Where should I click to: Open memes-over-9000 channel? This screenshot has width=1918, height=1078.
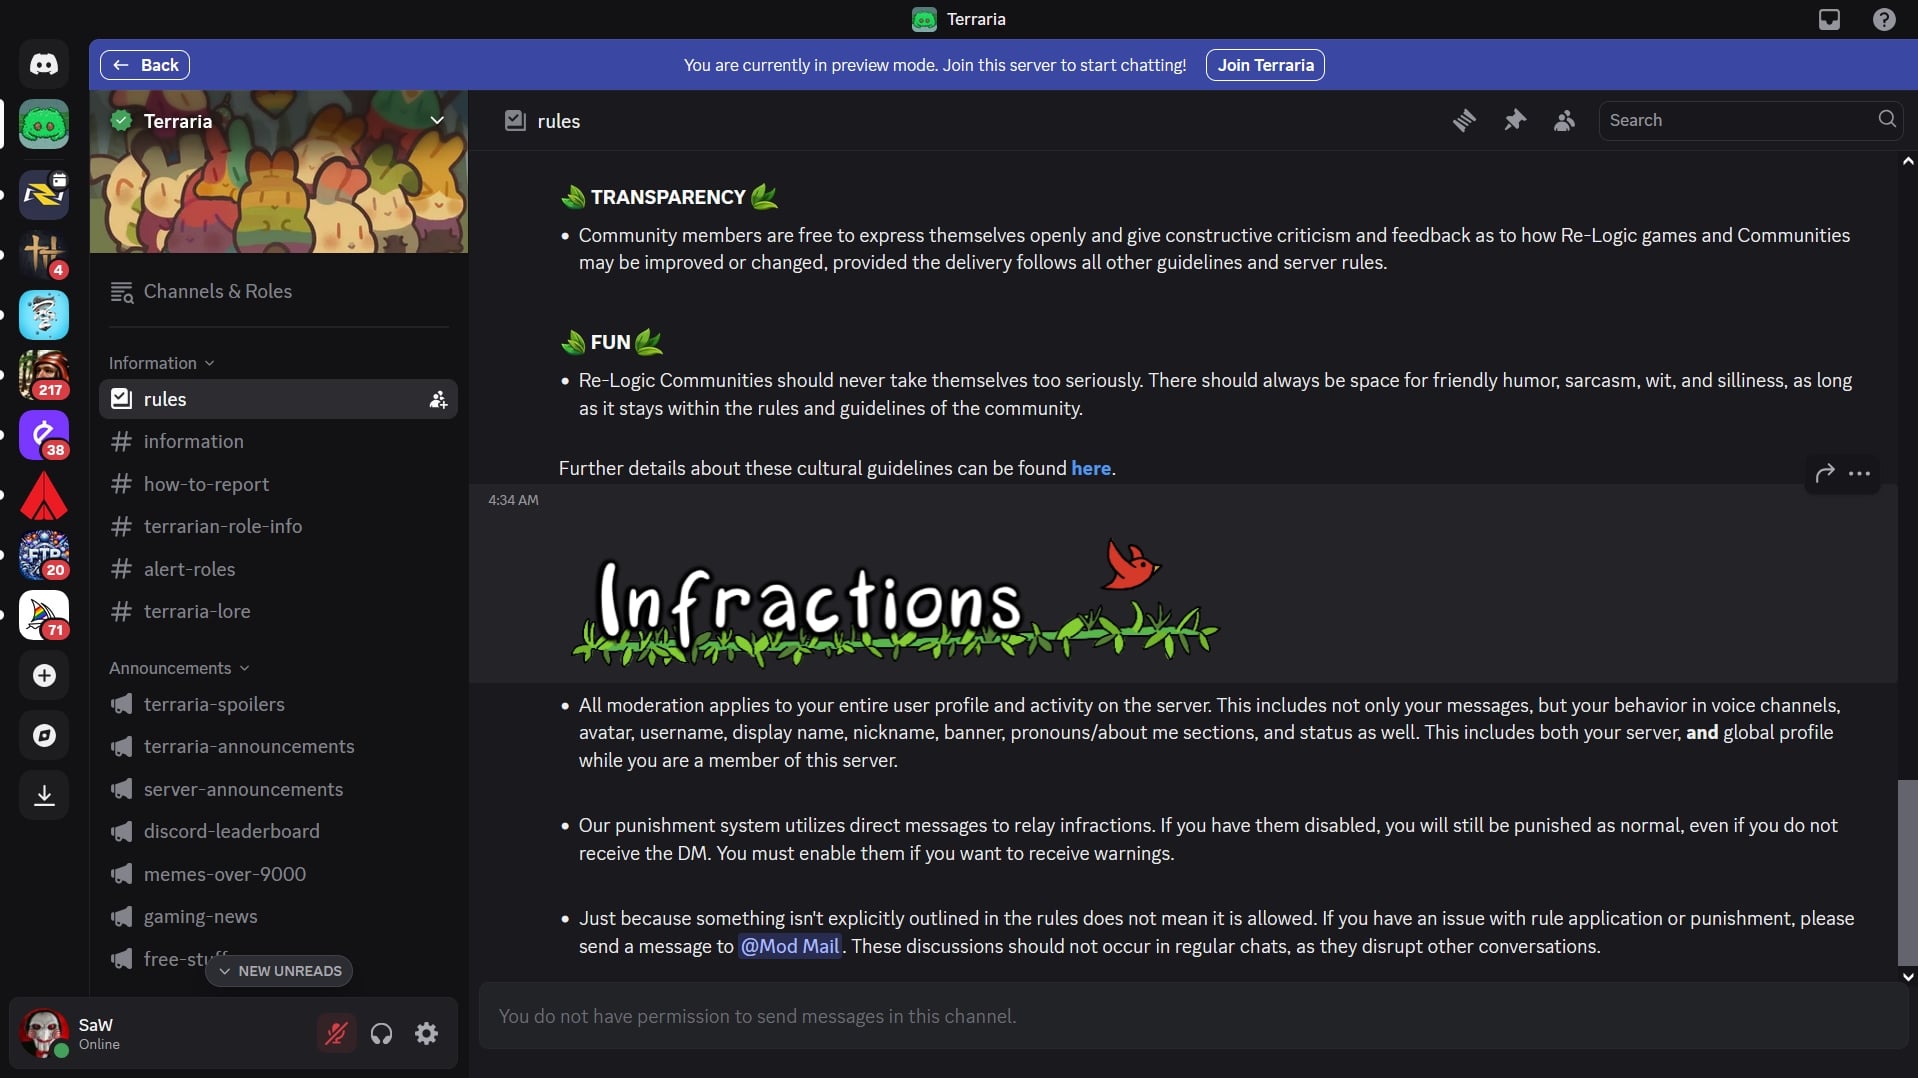(278, 874)
